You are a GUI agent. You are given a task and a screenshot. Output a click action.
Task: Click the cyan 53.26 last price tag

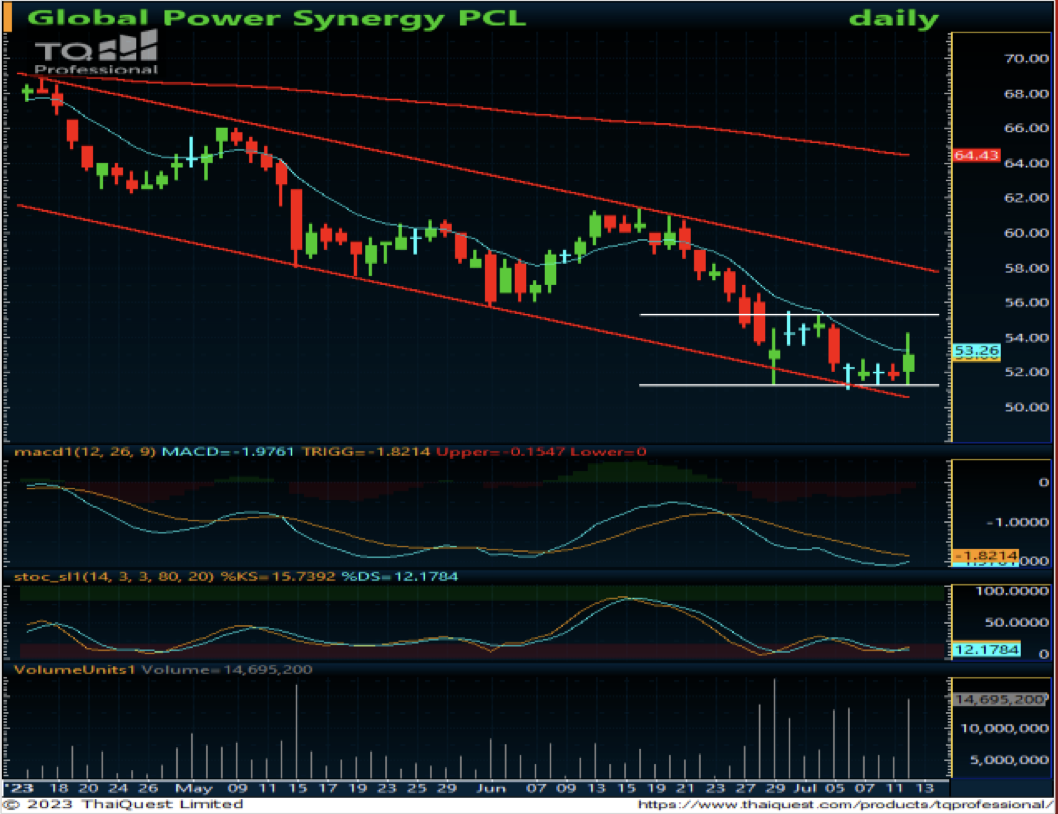[976, 350]
